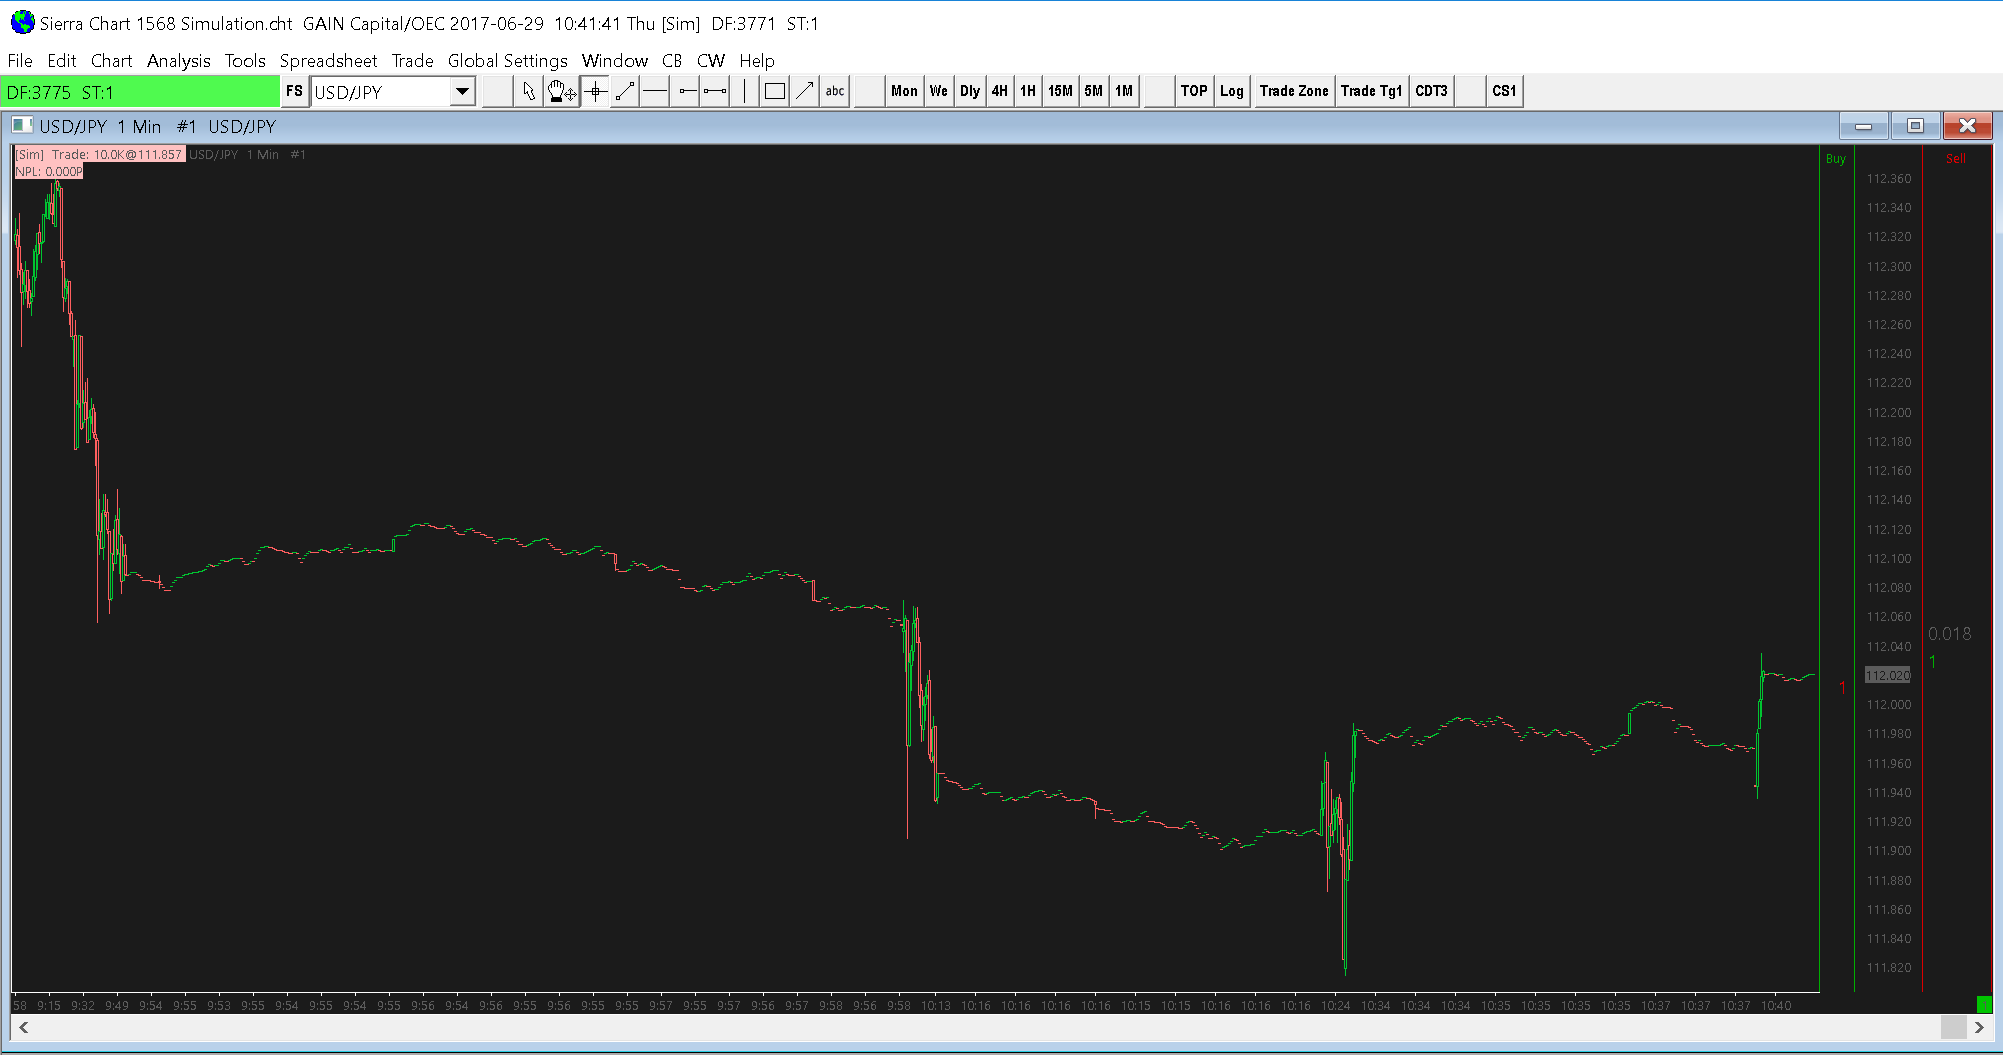Click the 111.820 price scale label
Screen dimensions: 2003x1055
point(1888,968)
